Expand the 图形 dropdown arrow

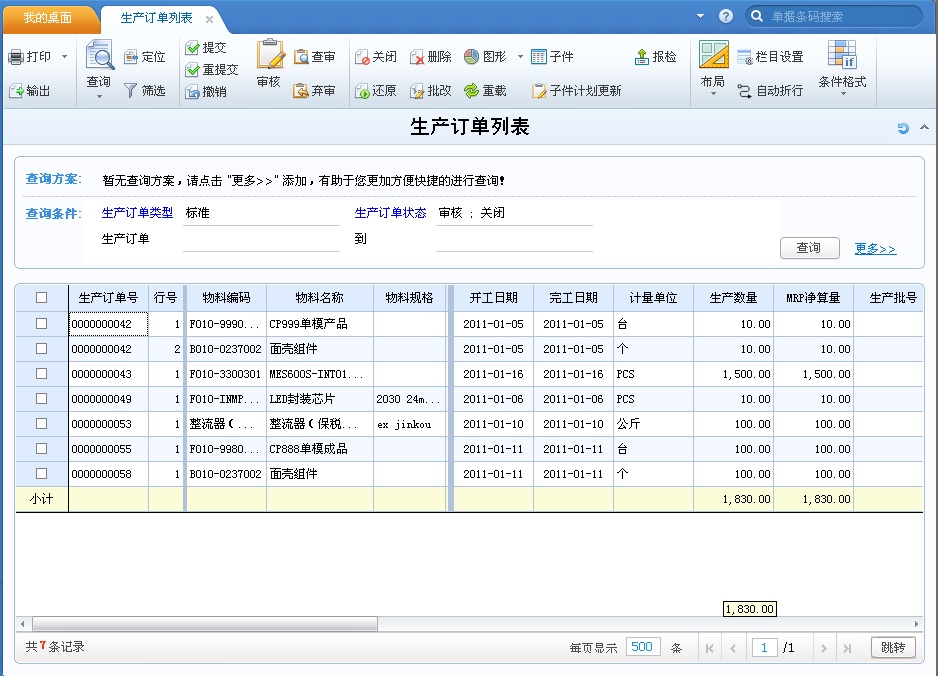pos(520,57)
